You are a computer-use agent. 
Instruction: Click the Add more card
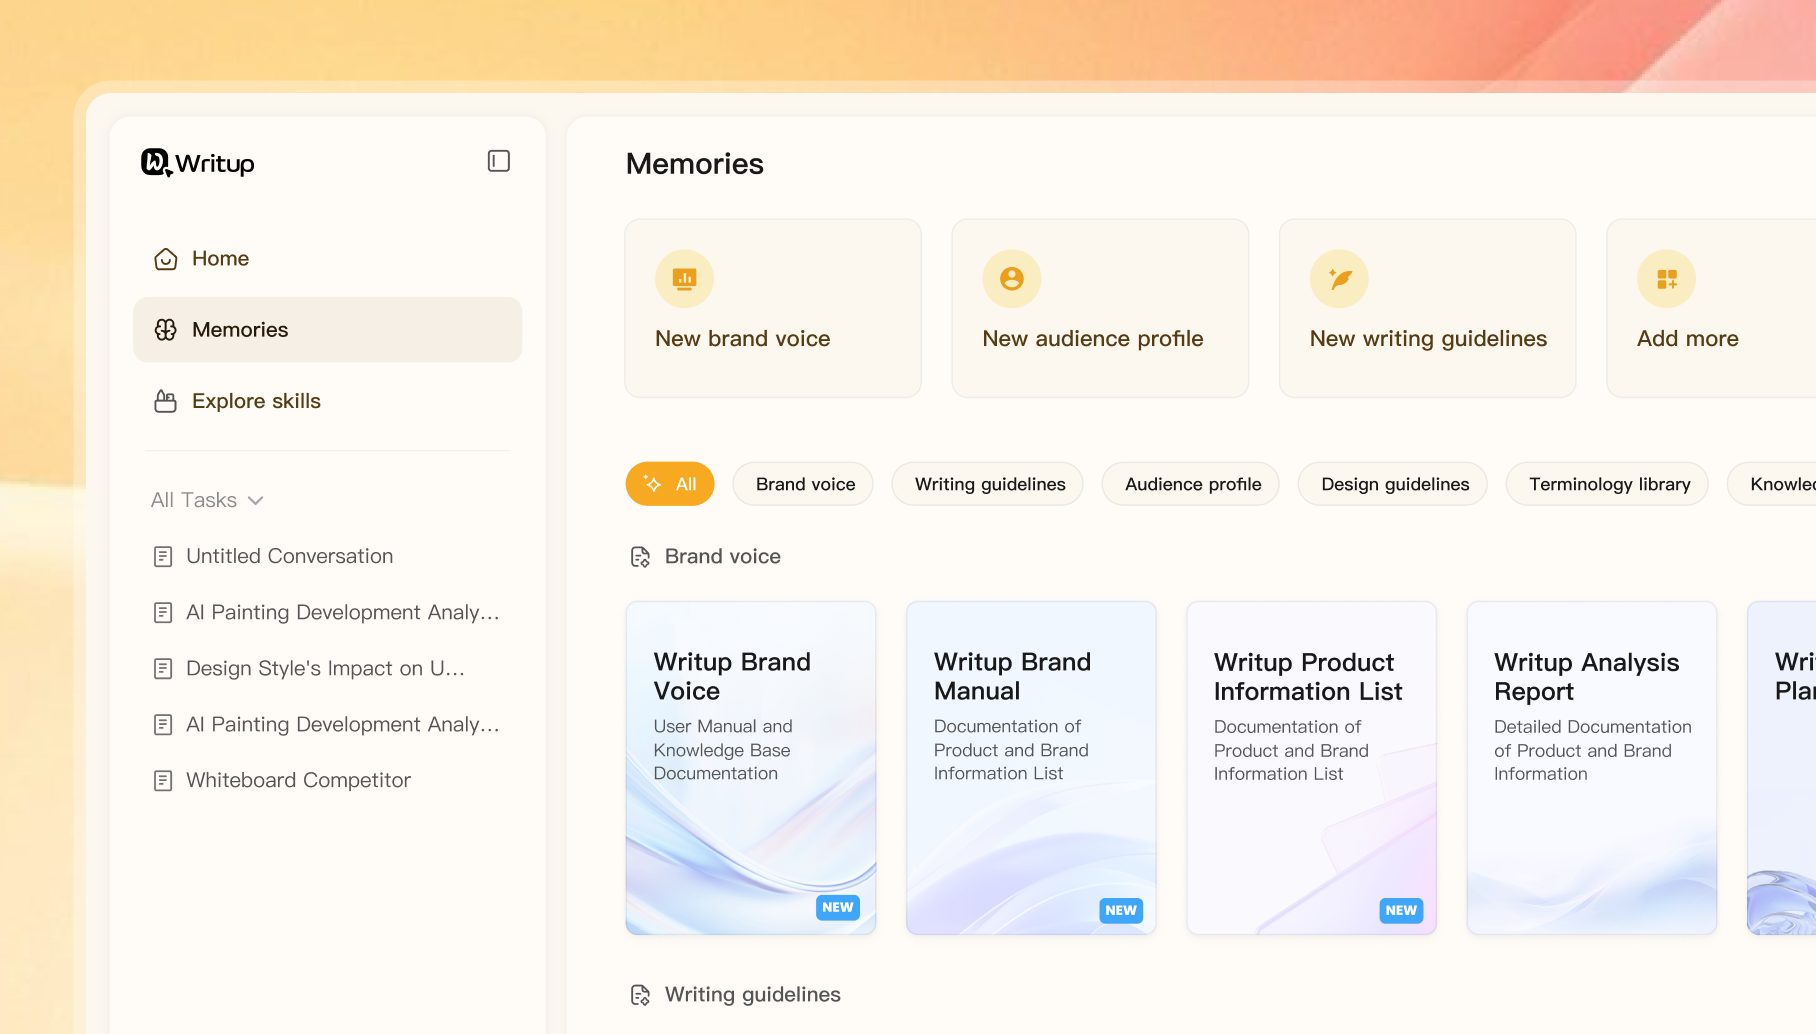coord(1711,308)
